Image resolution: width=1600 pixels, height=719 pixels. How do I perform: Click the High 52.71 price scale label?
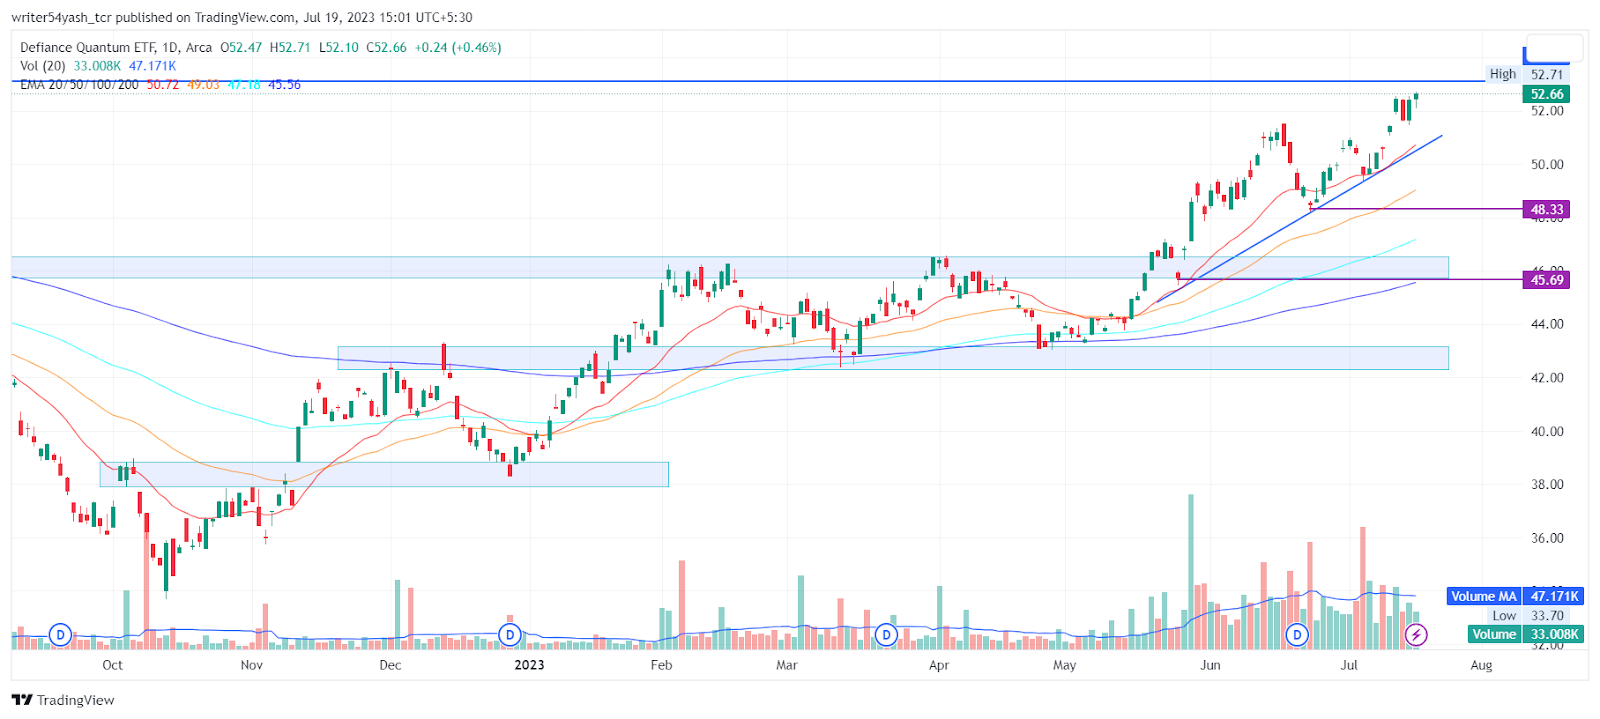[1527, 74]
